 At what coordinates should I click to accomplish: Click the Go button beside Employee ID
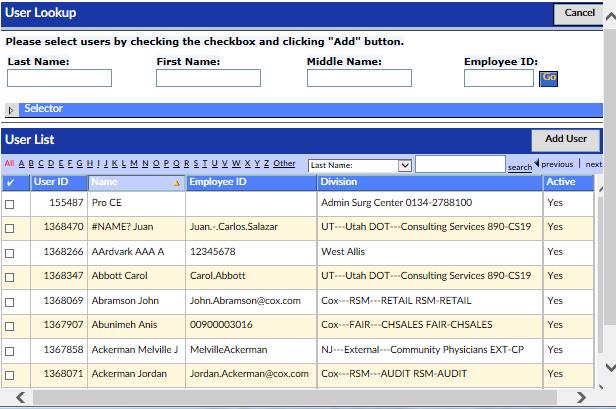pos(548,77)
